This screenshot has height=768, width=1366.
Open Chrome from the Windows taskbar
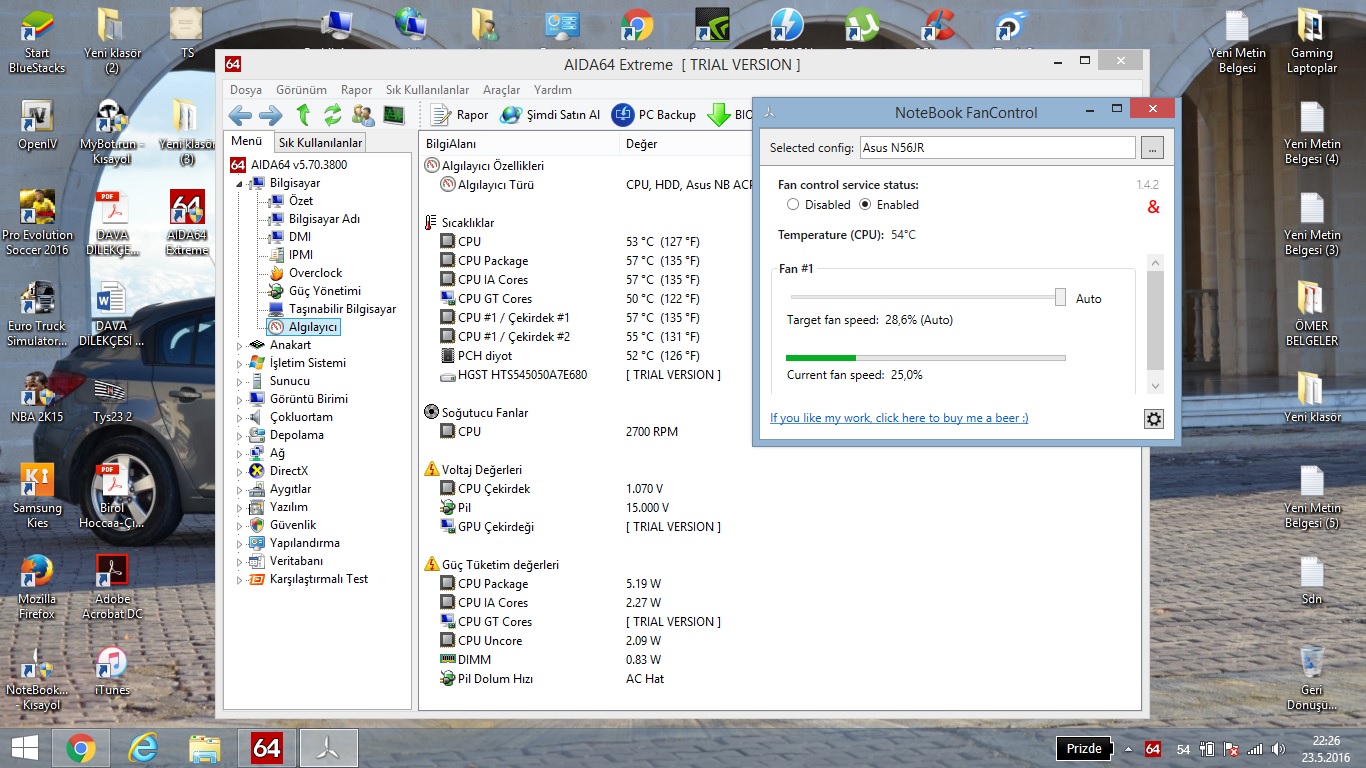tap(81, 748)
